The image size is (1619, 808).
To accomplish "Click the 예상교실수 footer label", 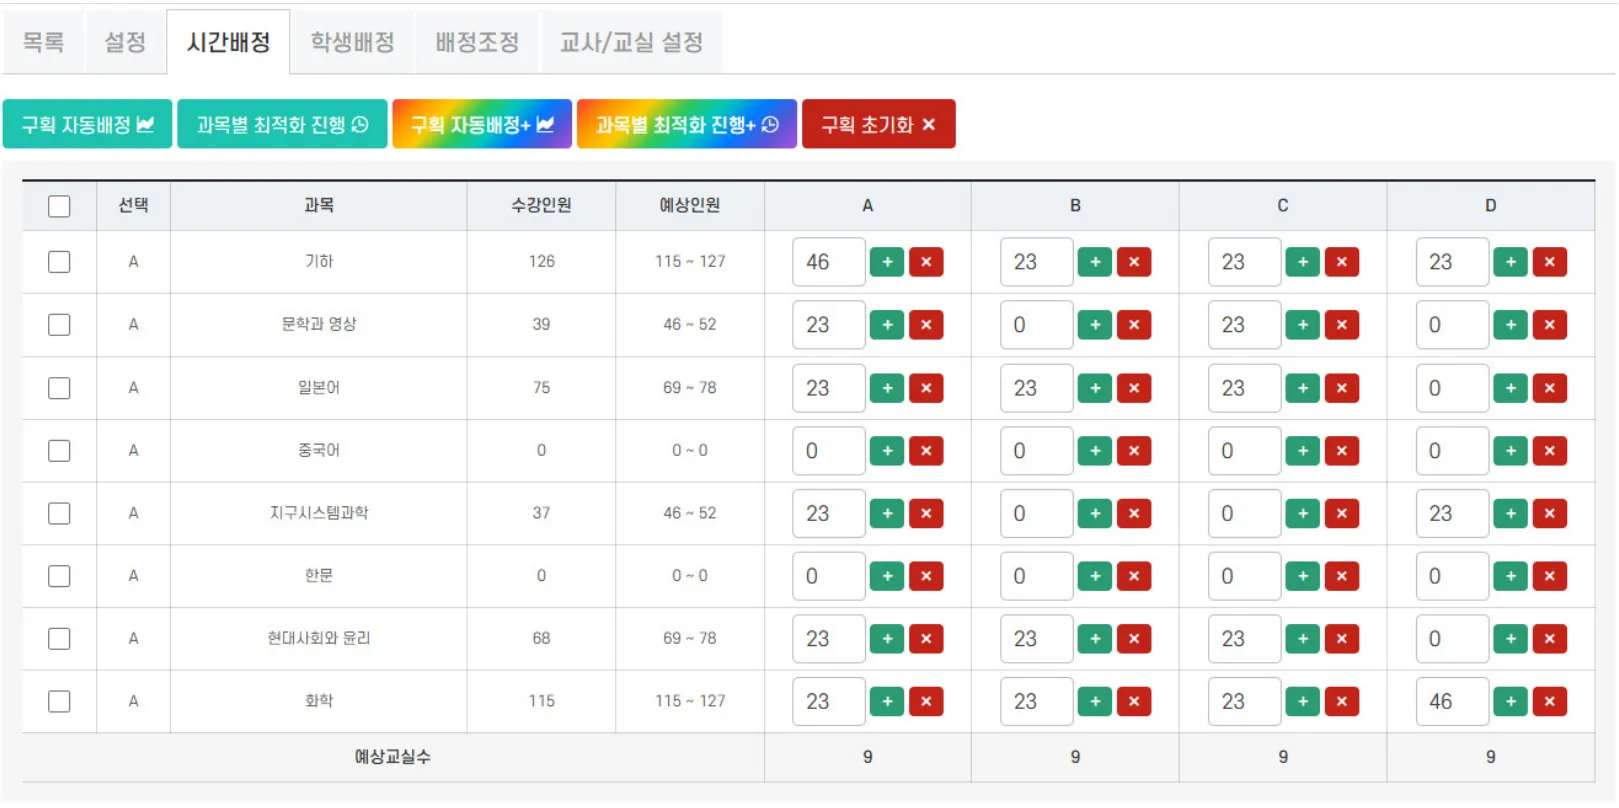I will (x=393, y=758).
